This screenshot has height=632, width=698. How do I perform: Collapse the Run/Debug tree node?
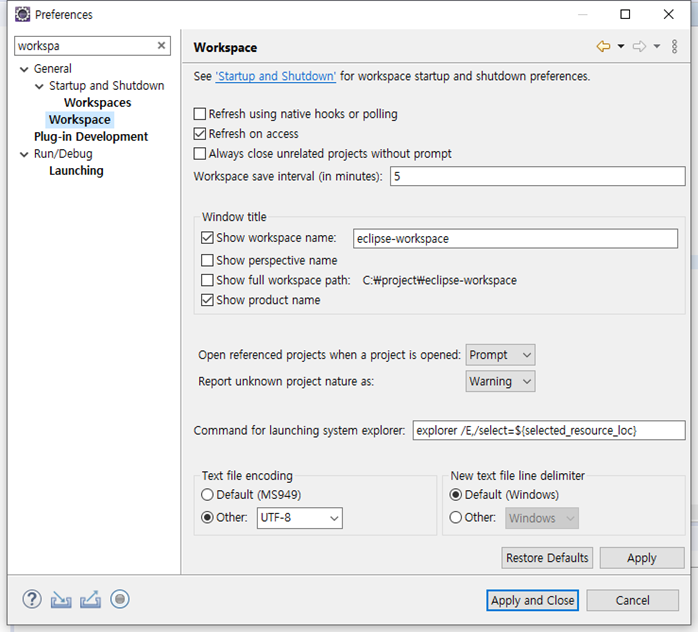24,154
